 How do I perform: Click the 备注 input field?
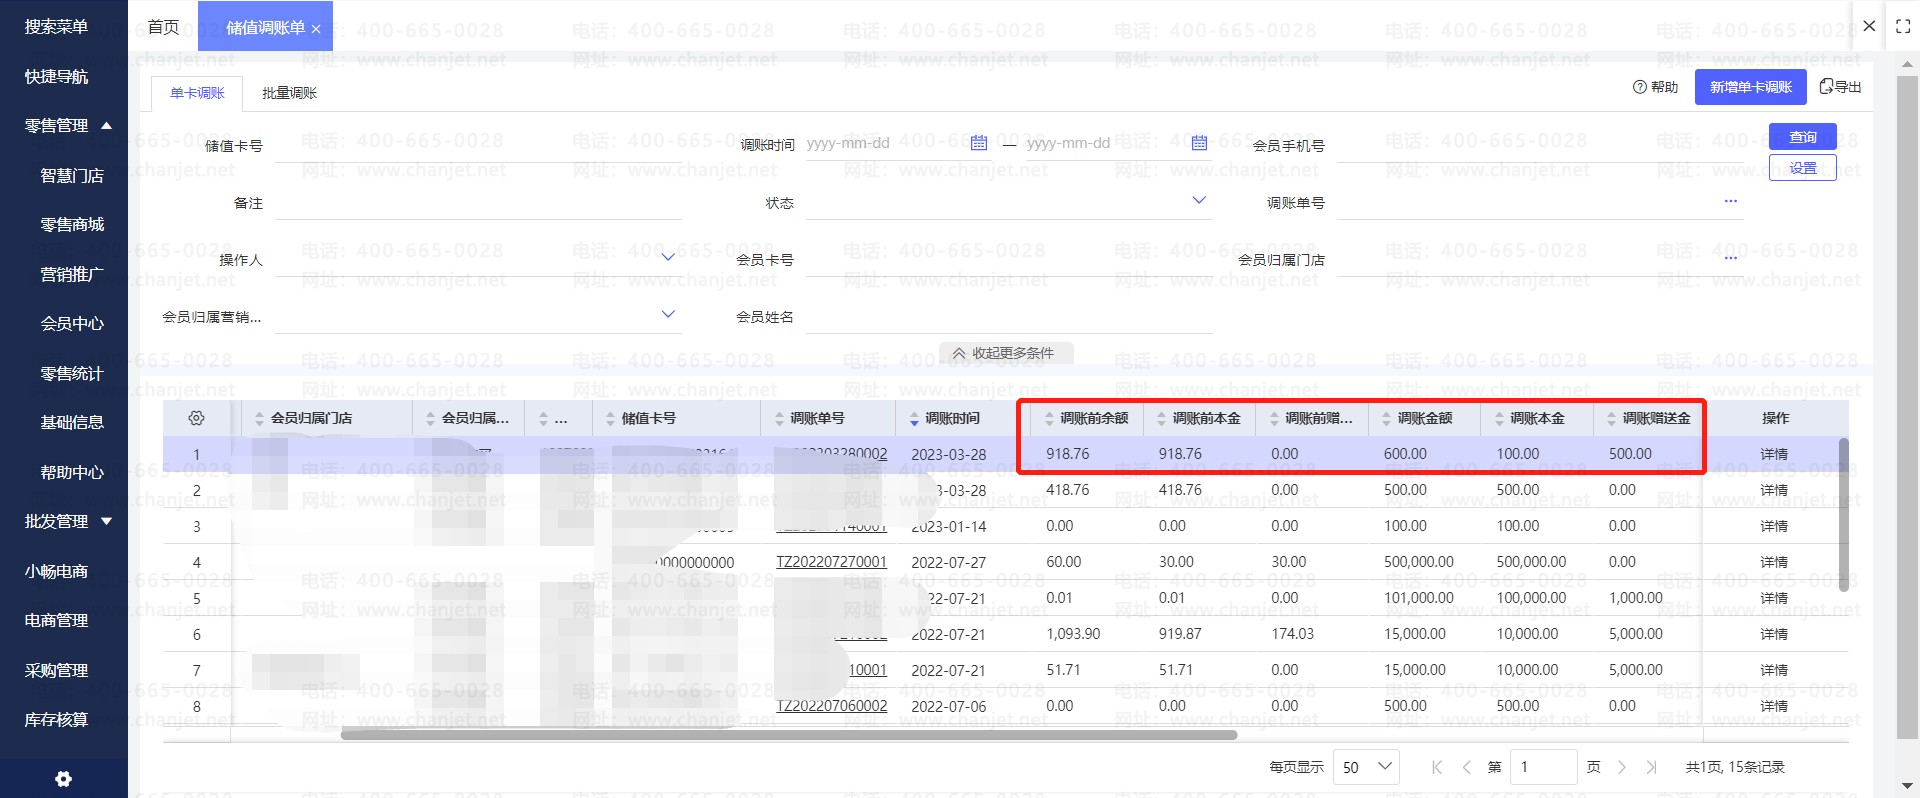click(478, 203)
